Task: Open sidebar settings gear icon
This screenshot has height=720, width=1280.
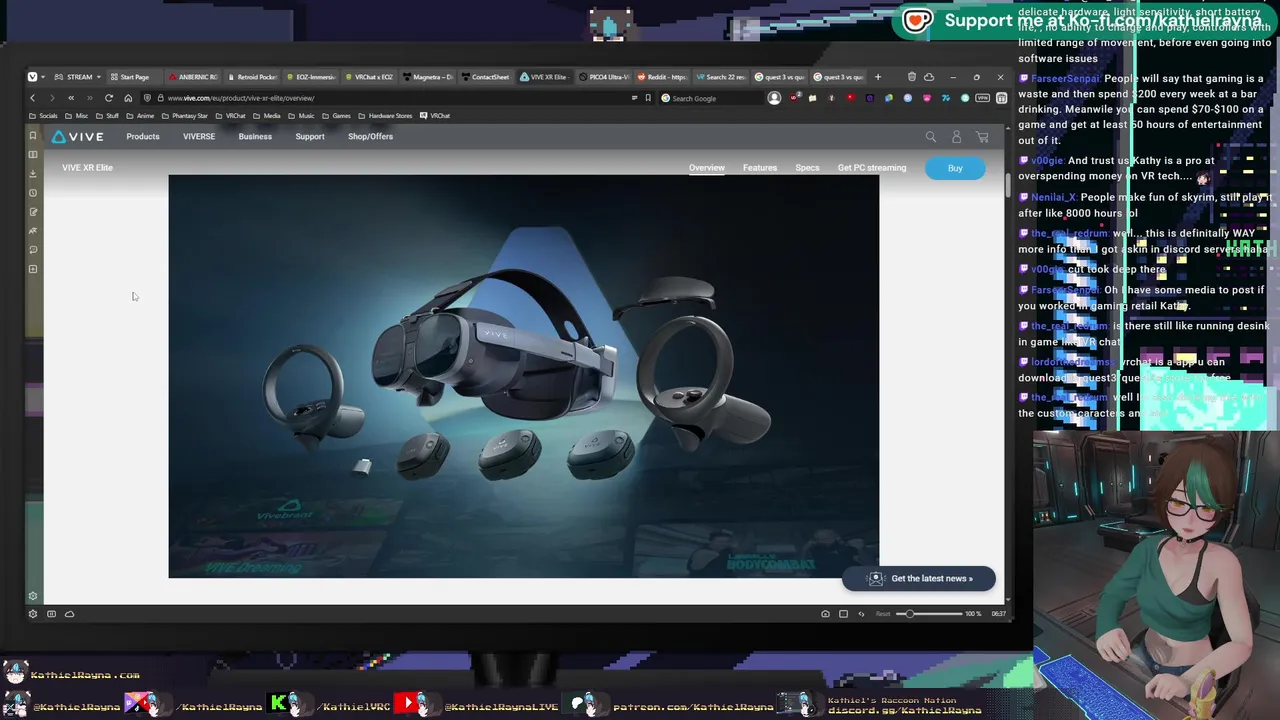Action: pyautogui.click(x=33, y=596)
